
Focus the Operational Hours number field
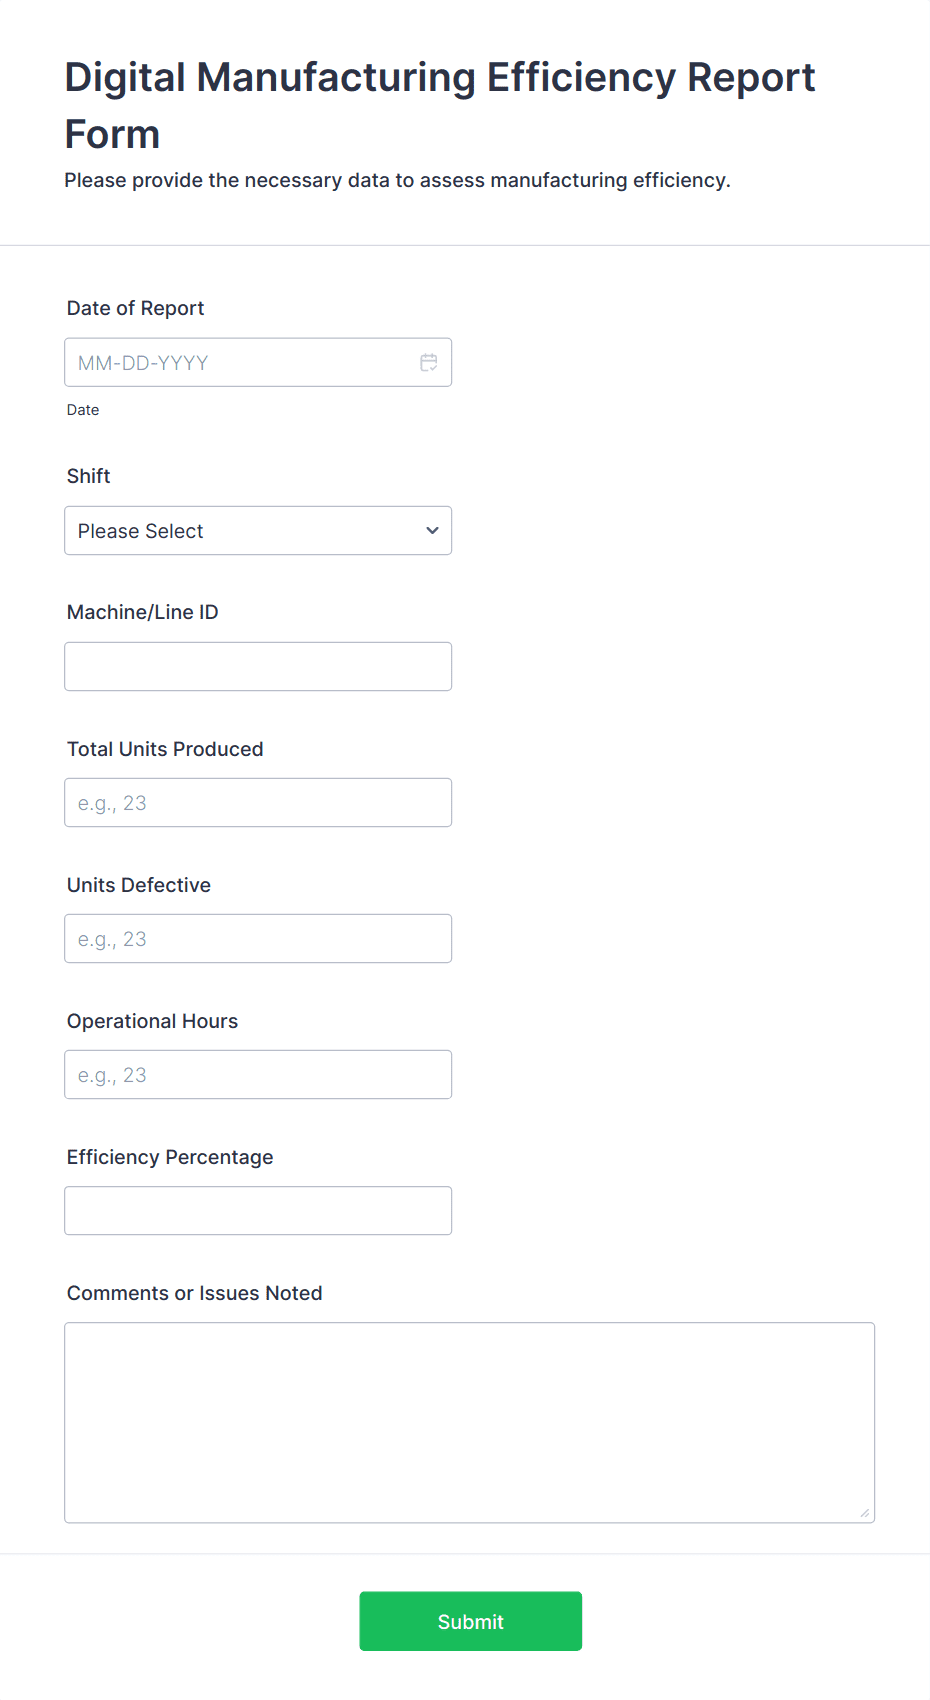(258, 1075)
